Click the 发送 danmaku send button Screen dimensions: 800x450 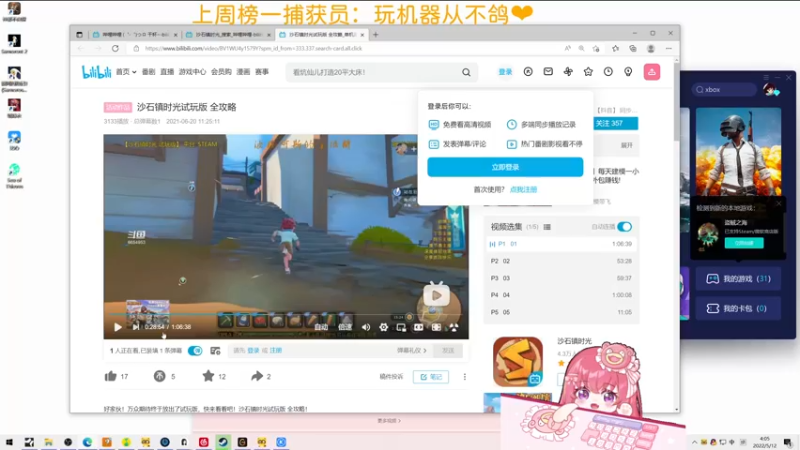point(448,351)
